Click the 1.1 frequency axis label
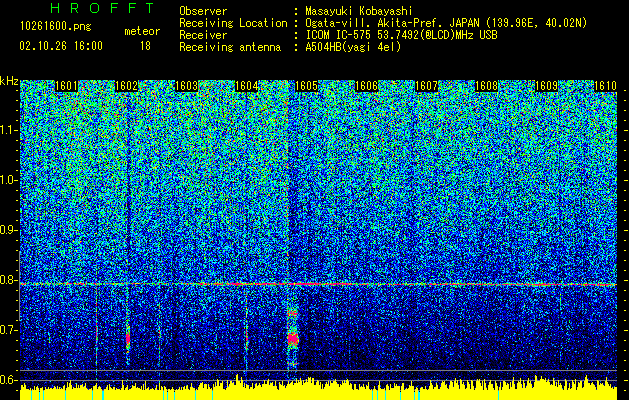The width and height of the screenshot is (629, 400). point(9,130)
